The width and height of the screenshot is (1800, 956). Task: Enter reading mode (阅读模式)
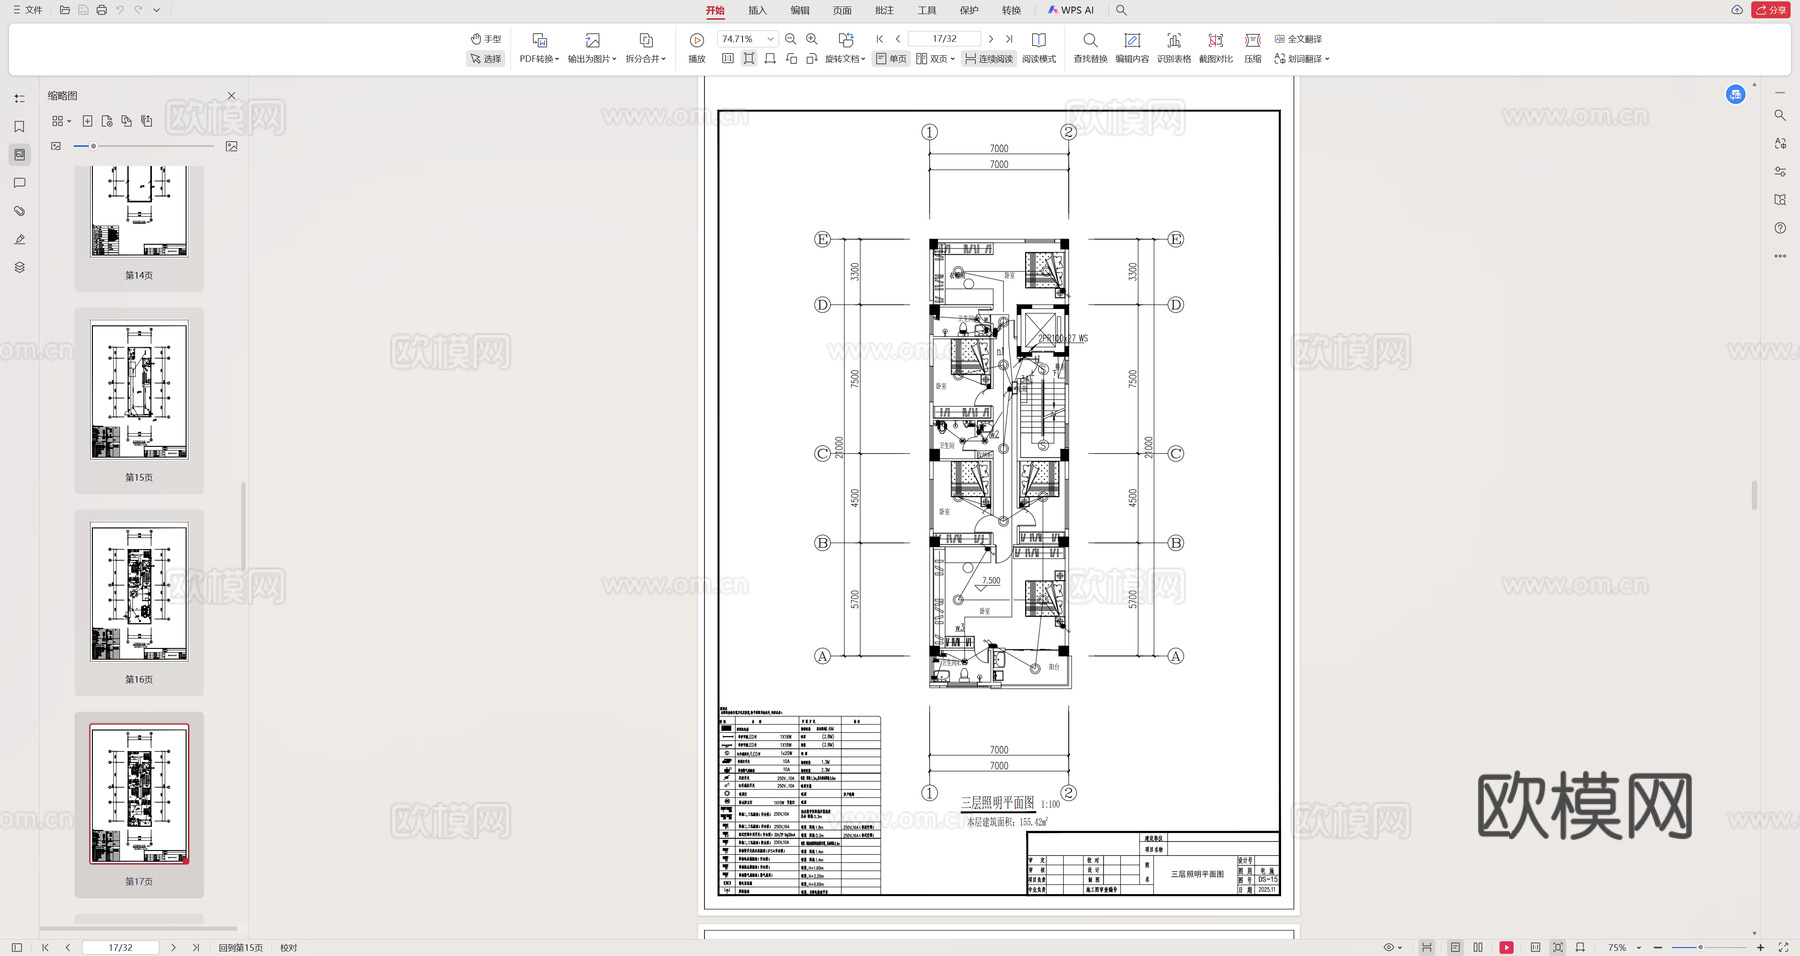coord(1039,48)
